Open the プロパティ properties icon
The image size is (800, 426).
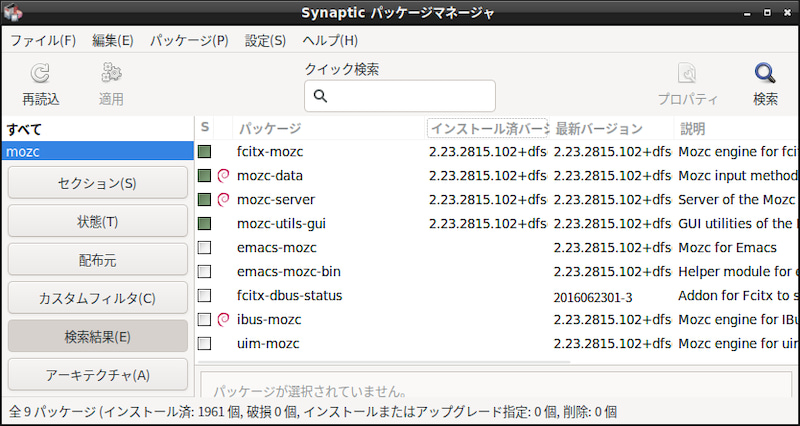click(687, 73)
